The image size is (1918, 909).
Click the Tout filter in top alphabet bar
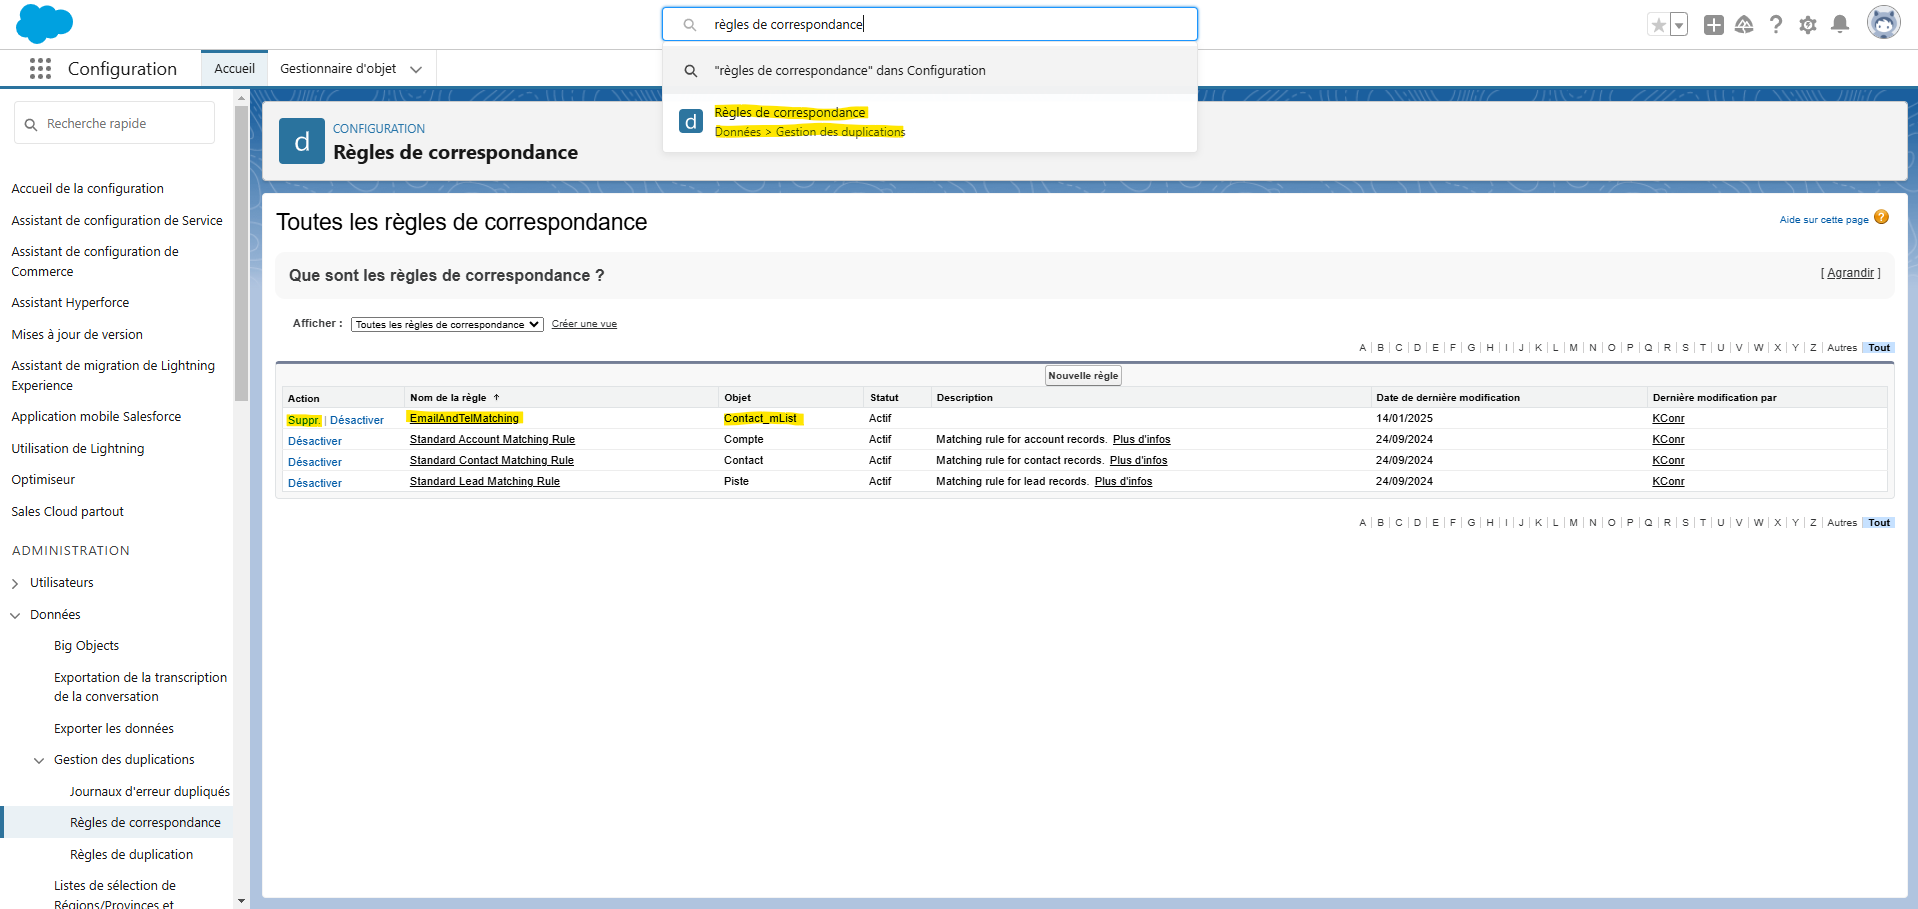click(1879, 348)
